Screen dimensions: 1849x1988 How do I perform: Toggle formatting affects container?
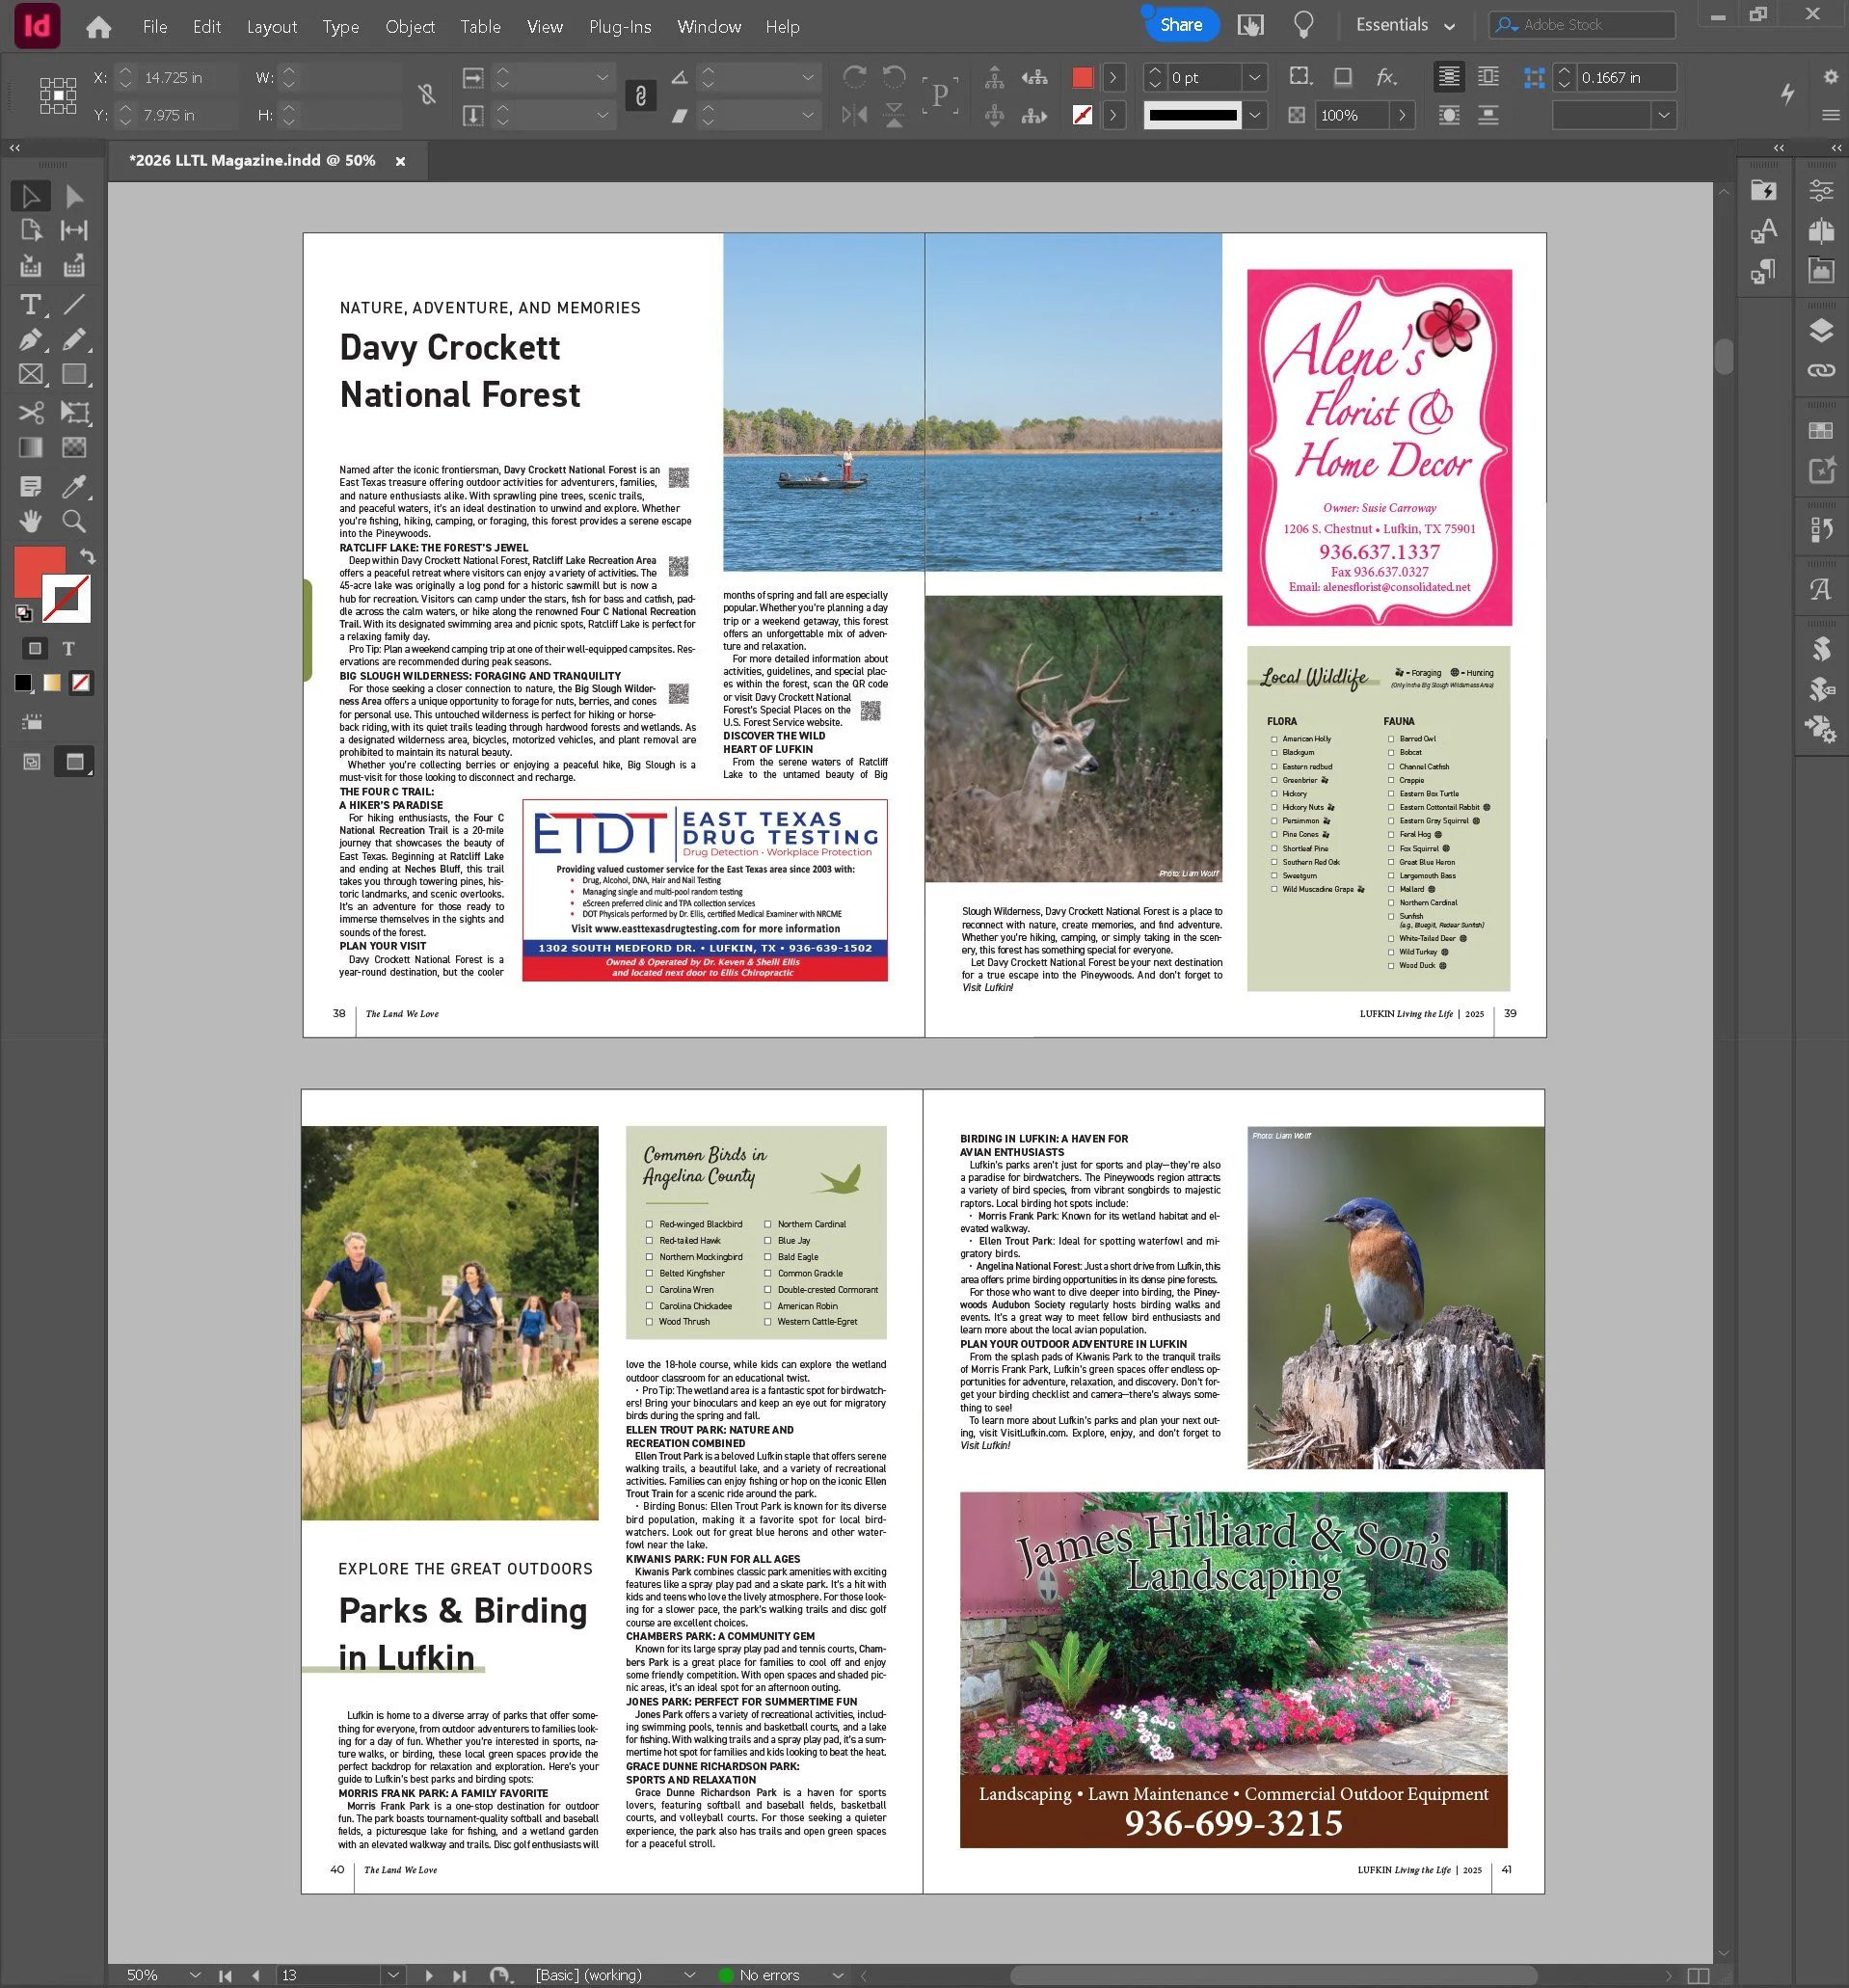pyautogui.click(x=35, y=648)
